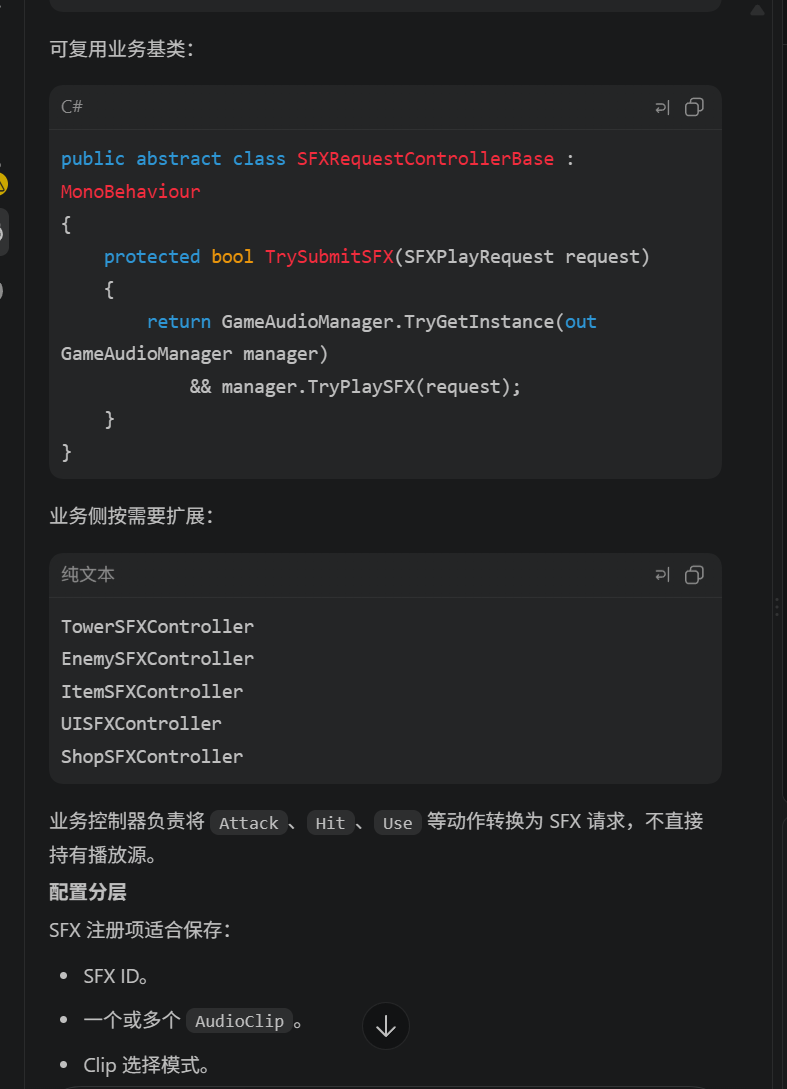Copy the C# code block
This screenshot has height=1089, width=787.
[694, 107]
